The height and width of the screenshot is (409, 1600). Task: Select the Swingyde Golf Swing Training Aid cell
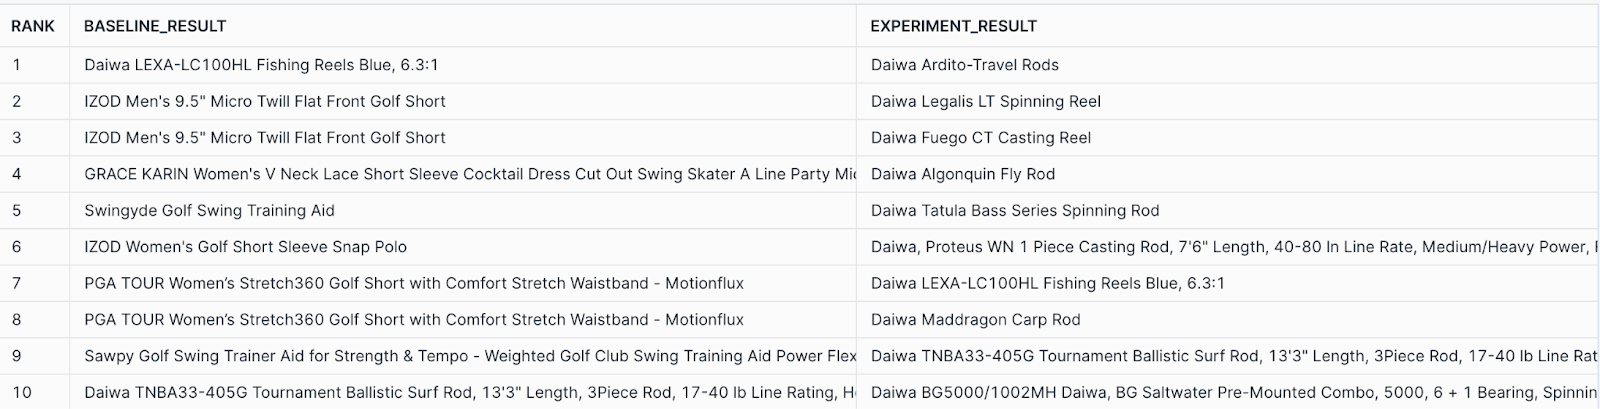coord(209,210)
